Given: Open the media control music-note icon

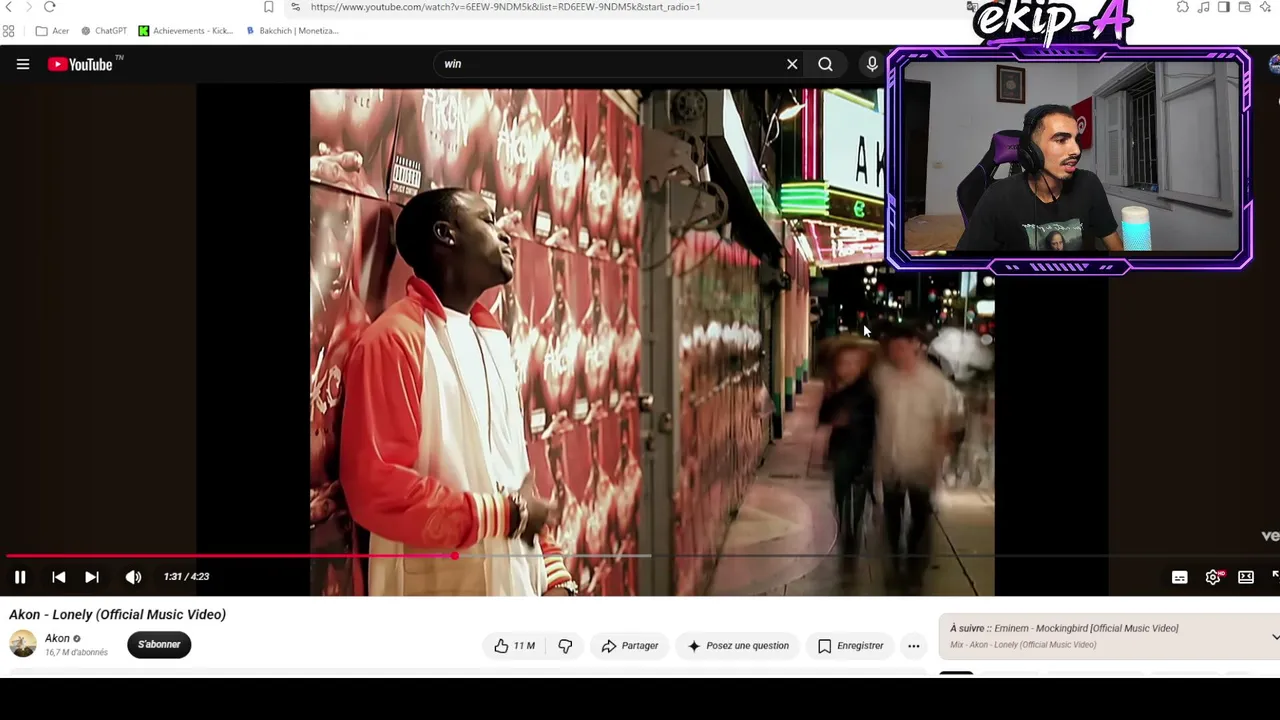Looking at the screenshot, I should pos(1204,7).
